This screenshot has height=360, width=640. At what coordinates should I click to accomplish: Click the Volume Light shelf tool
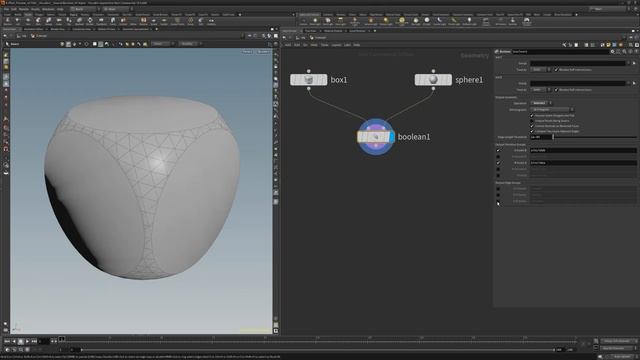coord(371,21)
